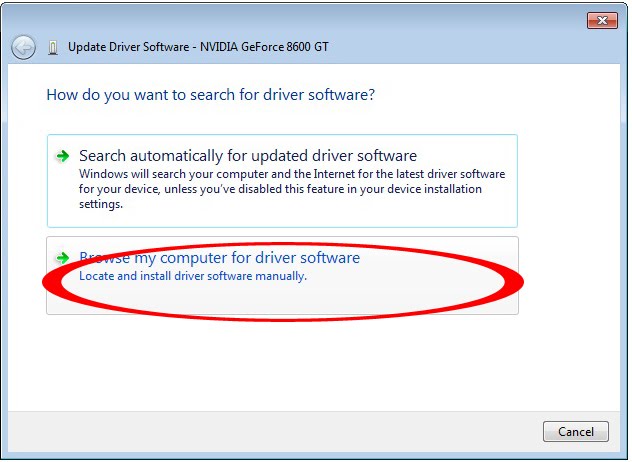The width and height of the screenshot is (632, 462).
Task: Click the 'Update Driver Software - NVIDIA GeForce 8600 GT' title
Action: (198, 47)
